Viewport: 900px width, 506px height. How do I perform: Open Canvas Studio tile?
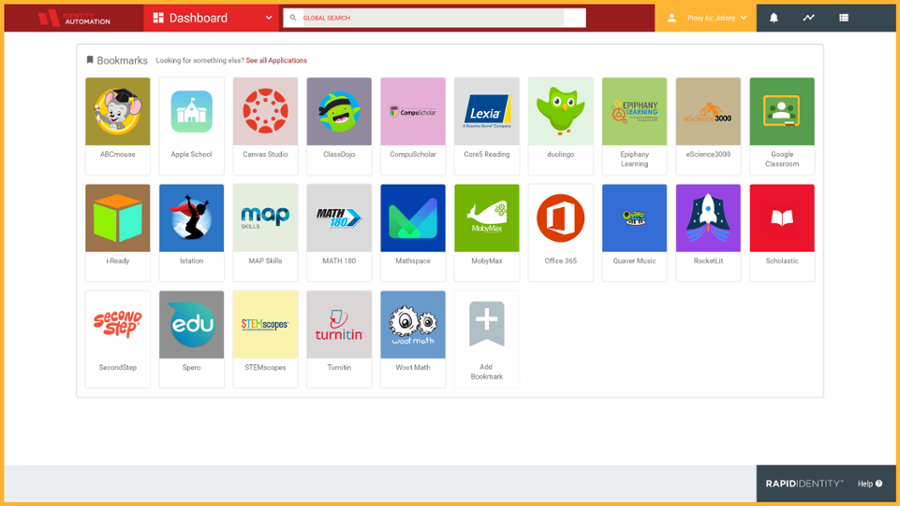[x=265, y=126]
